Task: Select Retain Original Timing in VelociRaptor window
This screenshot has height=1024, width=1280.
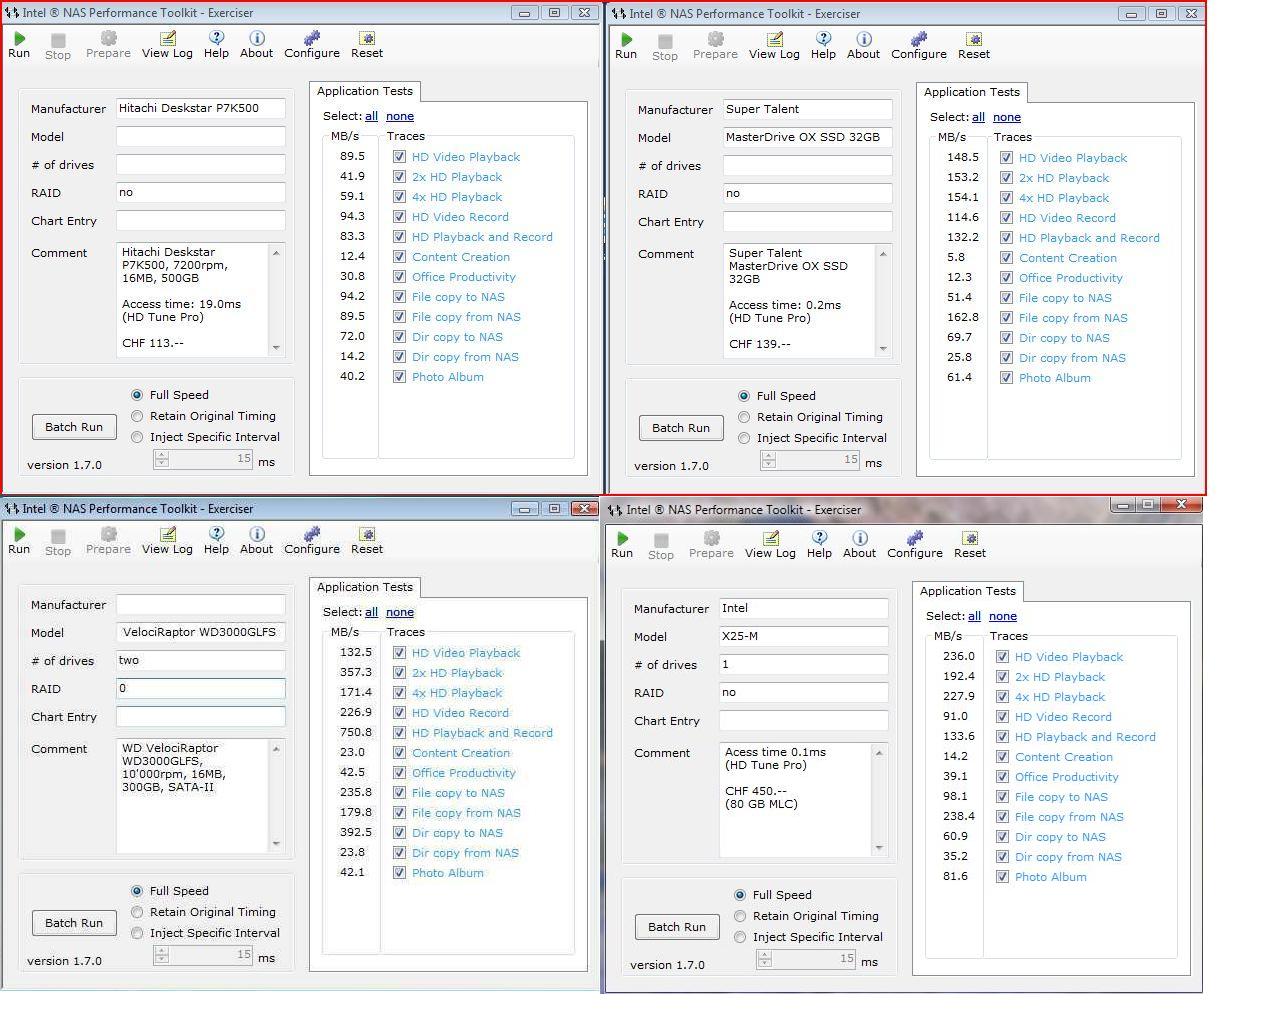Action: pos(138,912)
